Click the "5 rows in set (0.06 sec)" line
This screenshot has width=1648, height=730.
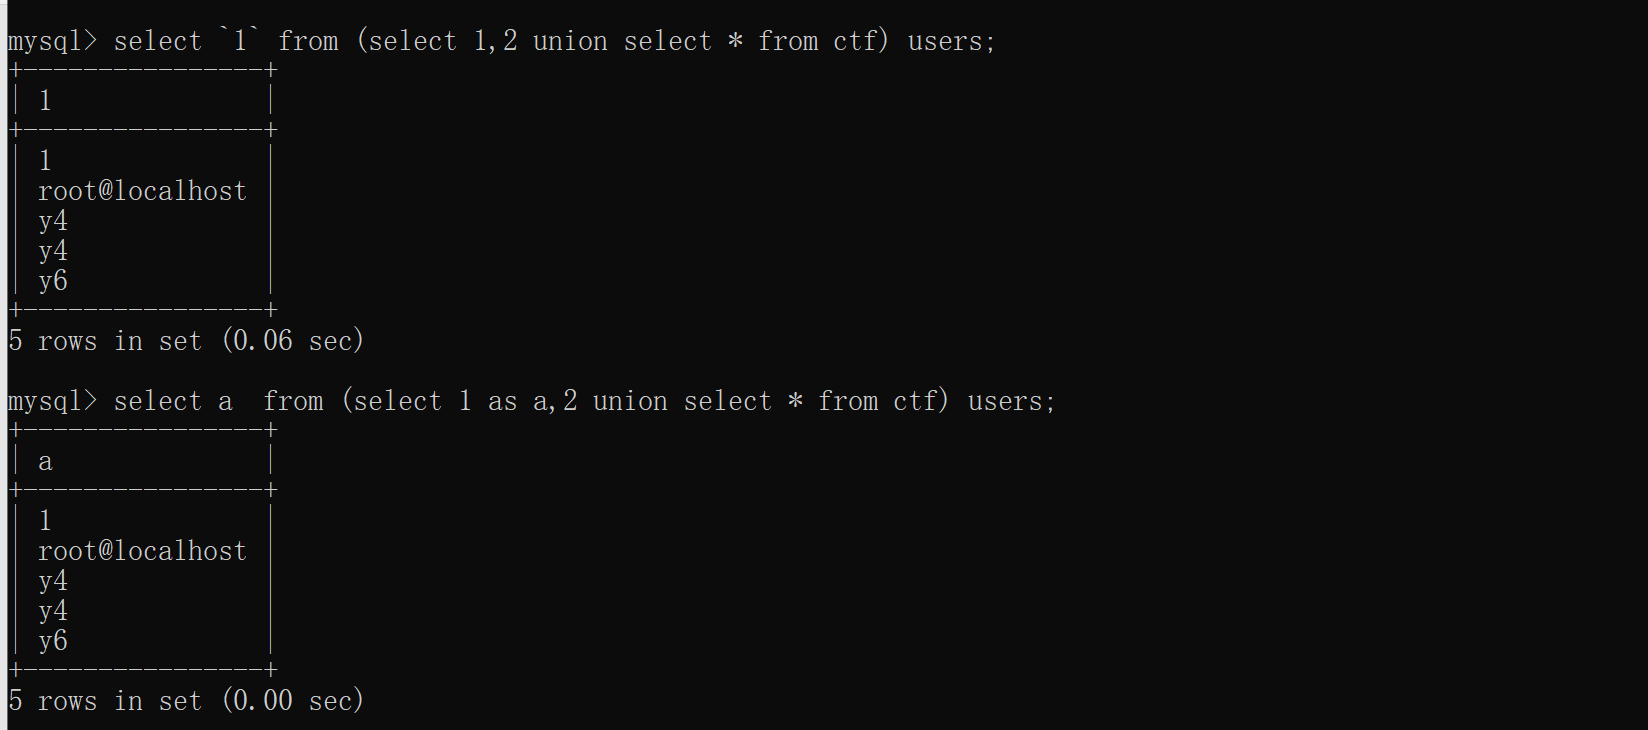pos(186,341)
